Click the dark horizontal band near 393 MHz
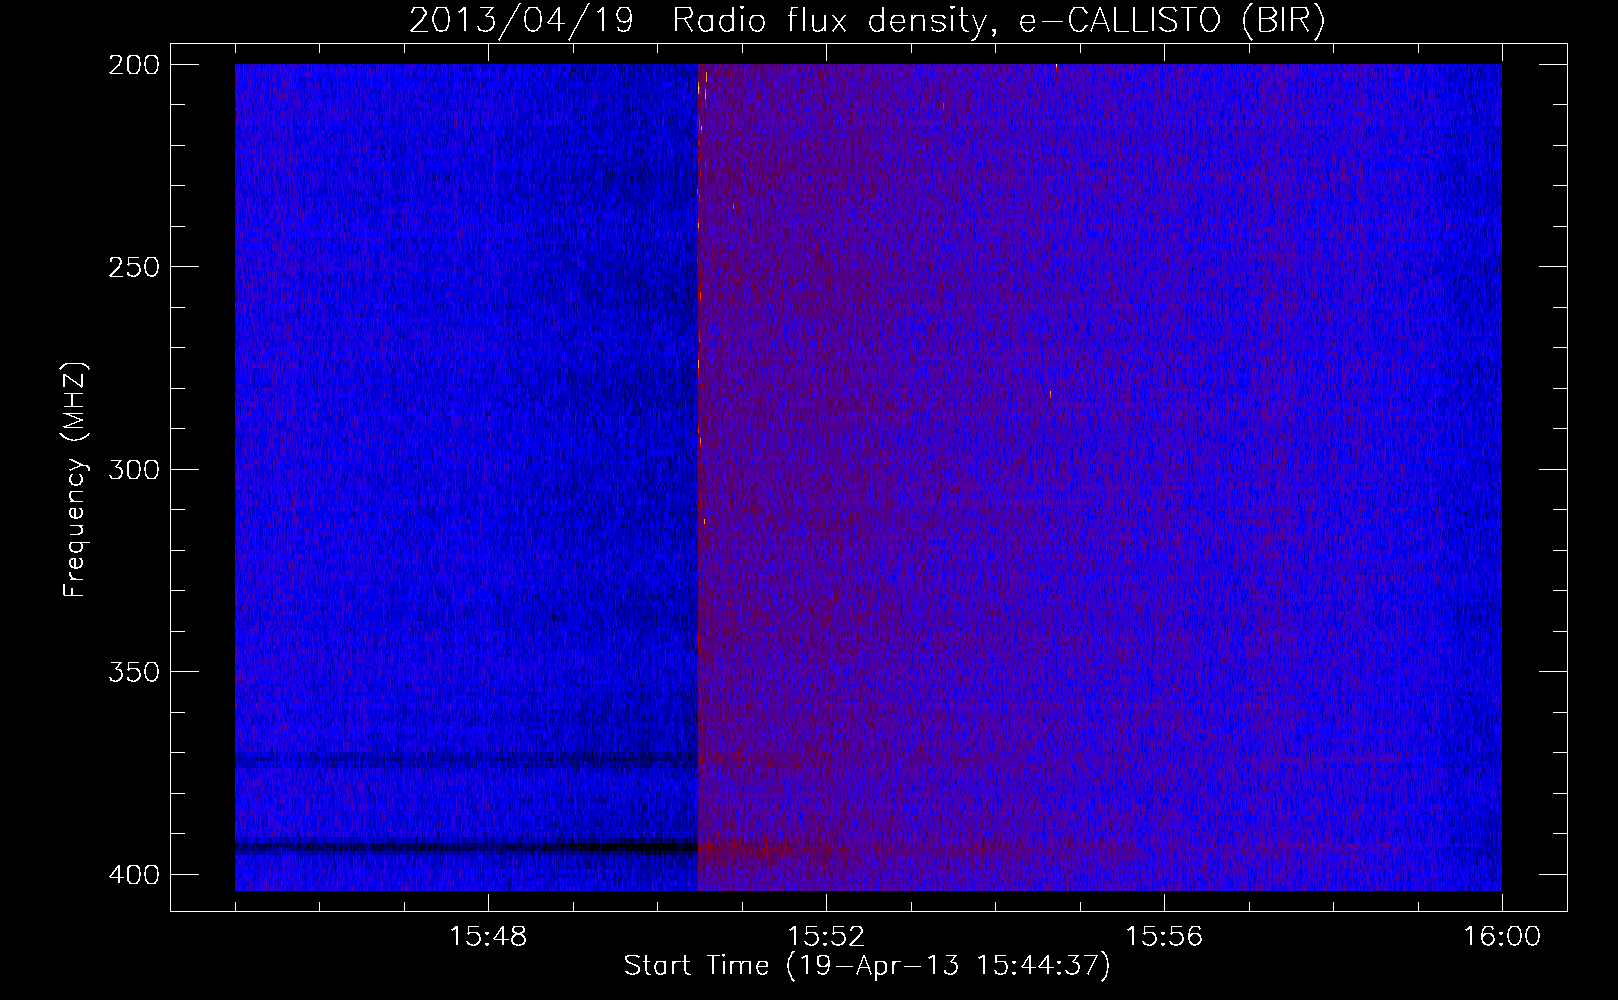Screen dimensions: 1618x1000 [x=466, y=847]
